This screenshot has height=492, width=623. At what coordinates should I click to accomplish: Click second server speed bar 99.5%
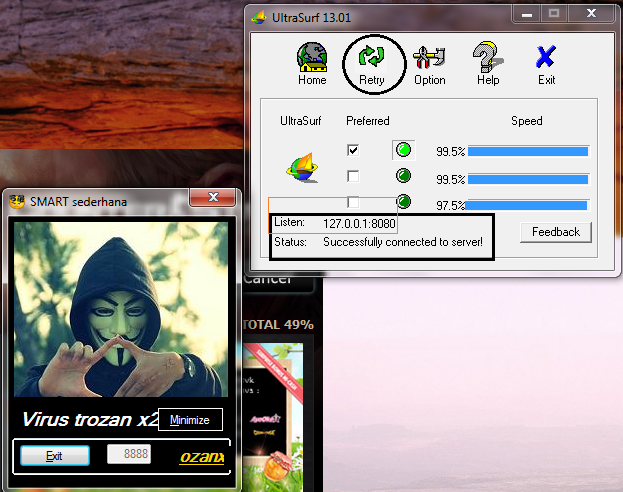[x=528, y=179]
